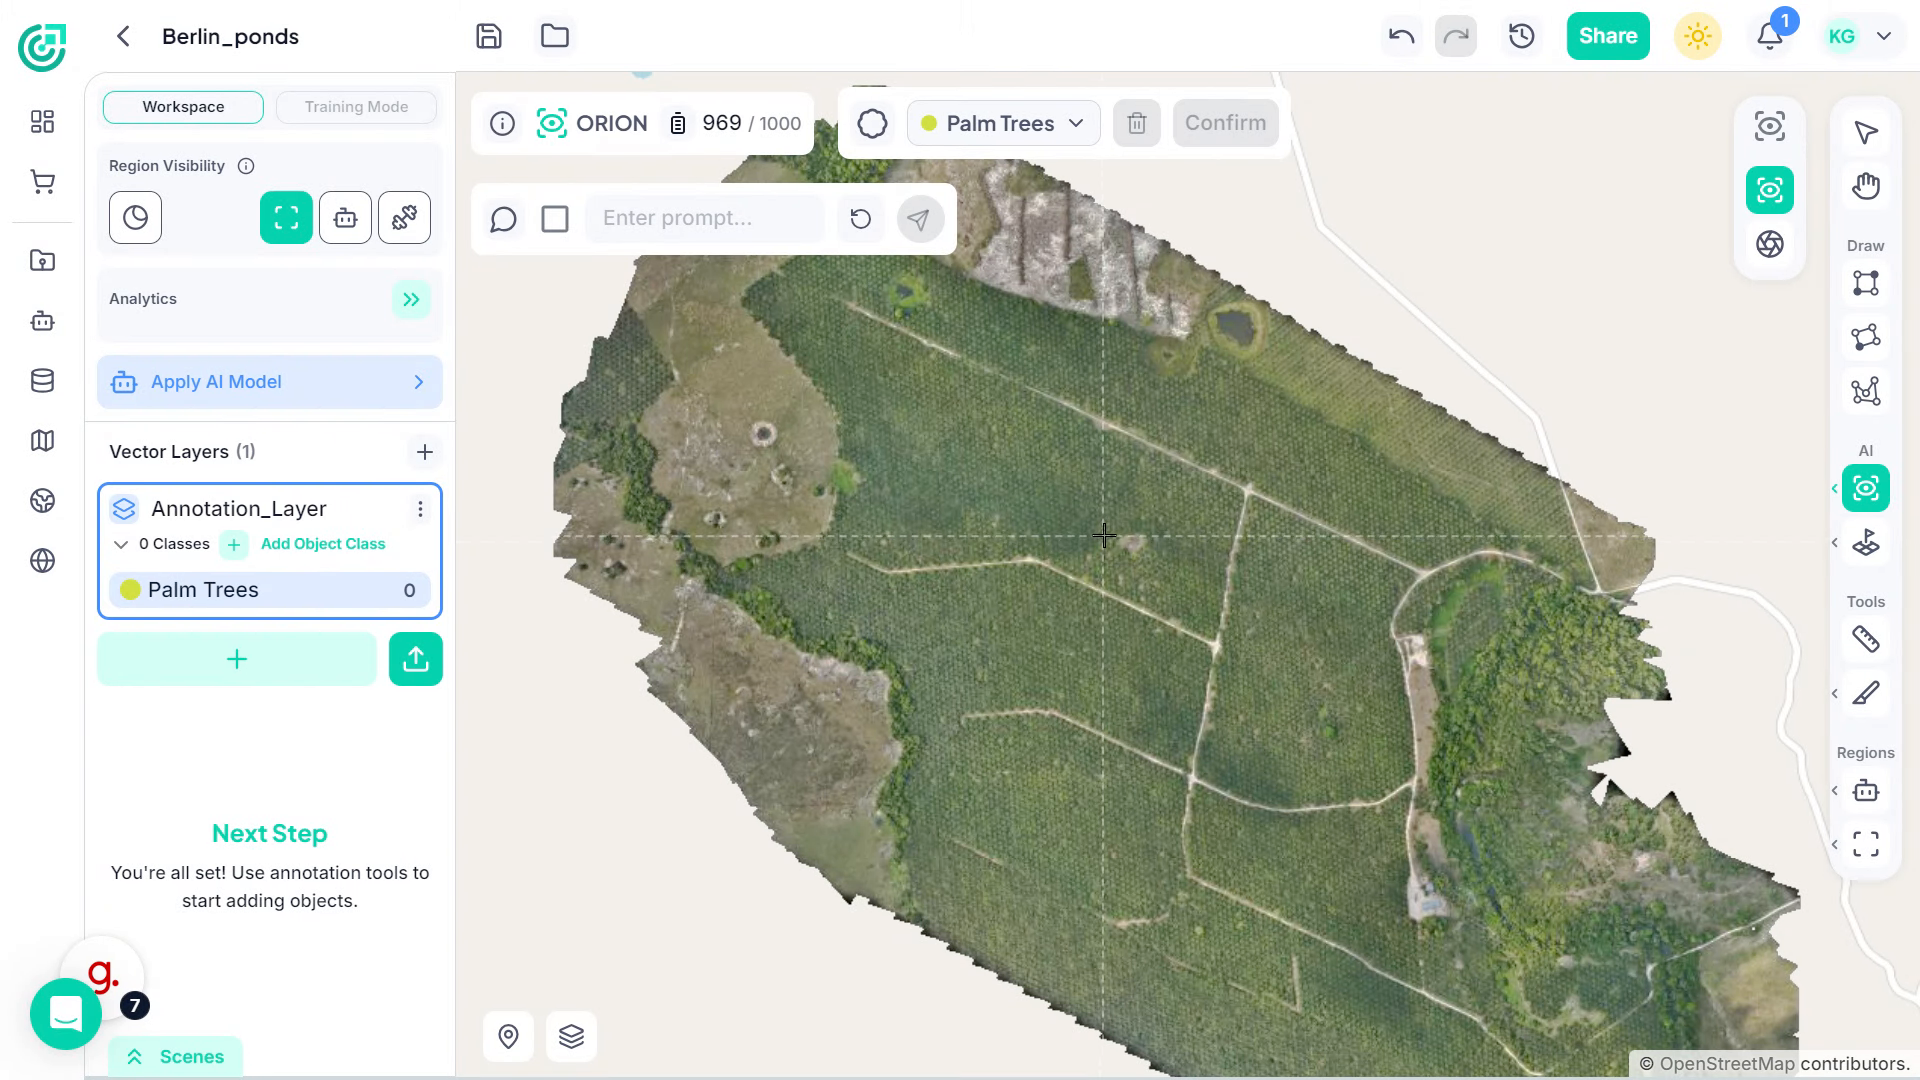
Task: Select the Palm Trees class row
Action: pyautogui.click(x=270, y=590)
